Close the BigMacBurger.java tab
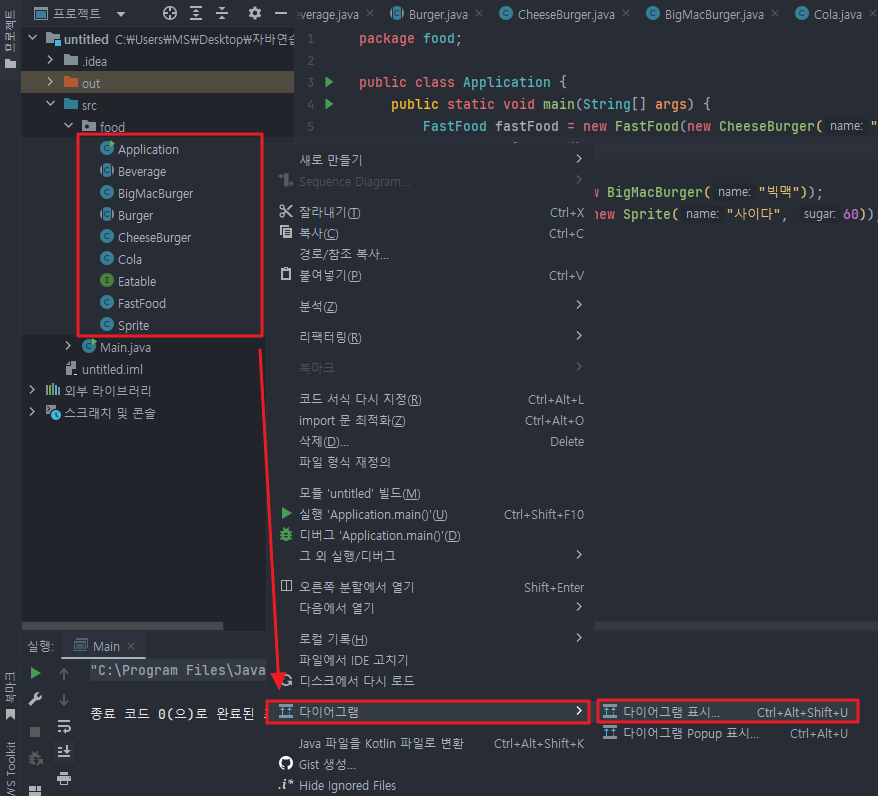Screen dimensions: 878x796 (775, 13)
